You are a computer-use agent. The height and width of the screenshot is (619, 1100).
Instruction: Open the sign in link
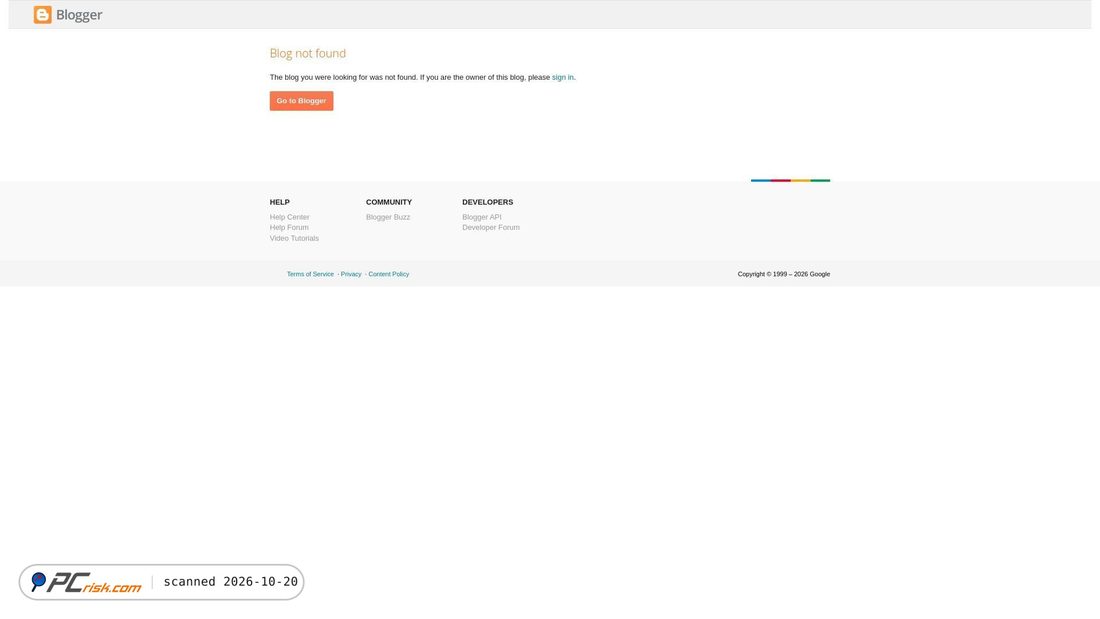563,77
